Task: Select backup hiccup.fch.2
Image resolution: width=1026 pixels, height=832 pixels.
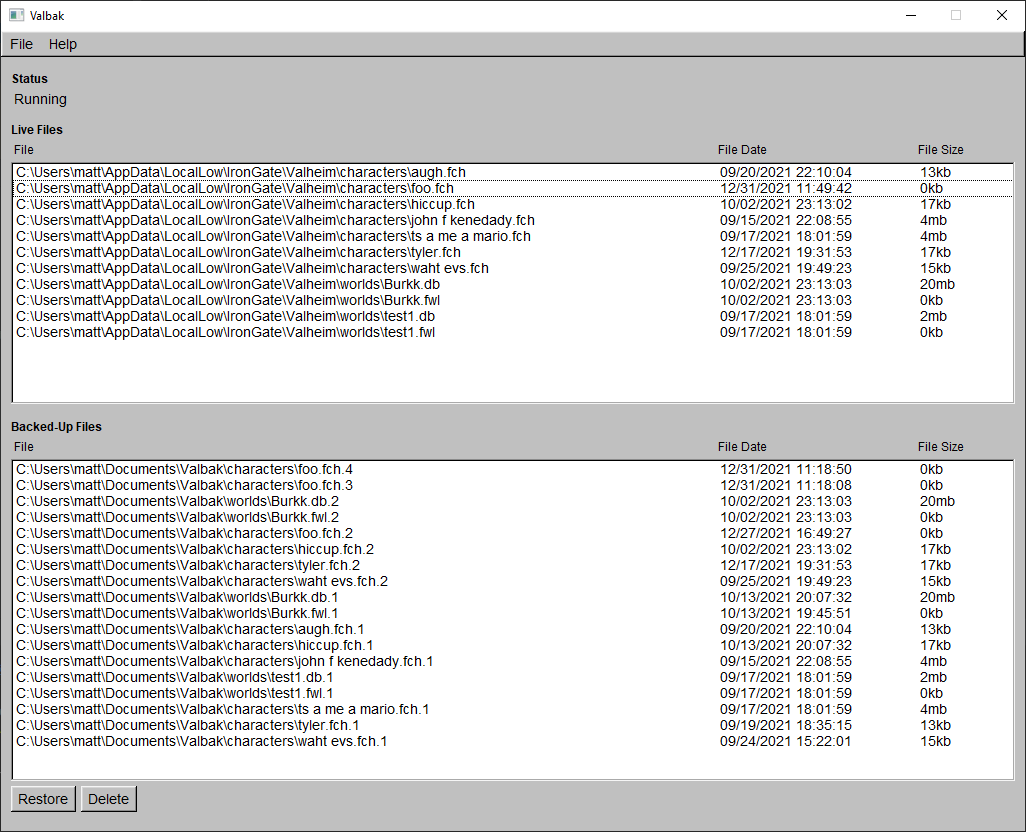Action: [513, 549]
